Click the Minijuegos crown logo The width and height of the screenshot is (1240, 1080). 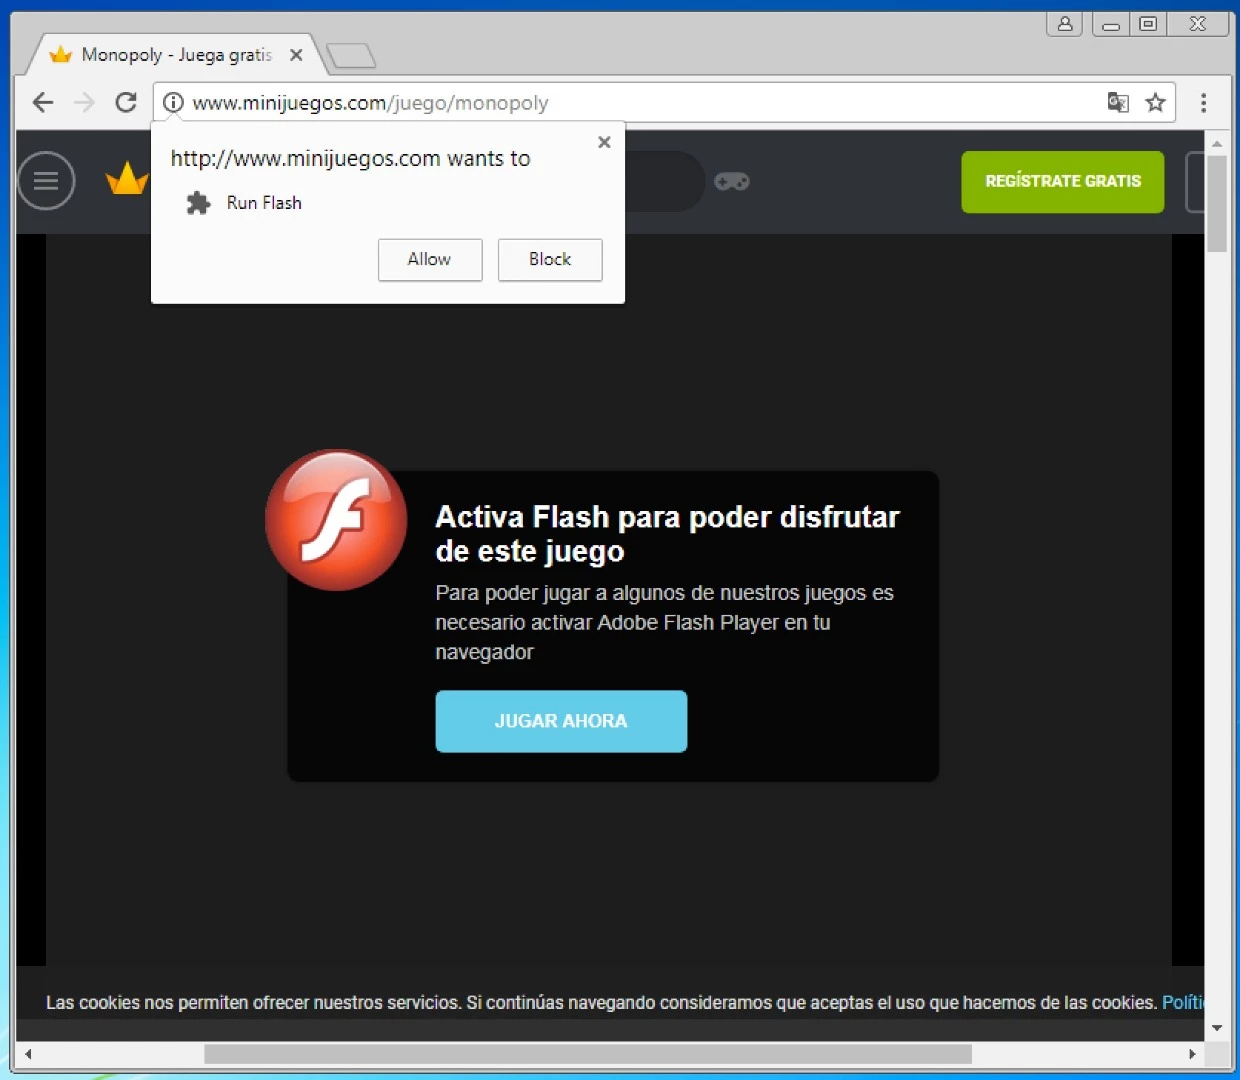(127, 179)
